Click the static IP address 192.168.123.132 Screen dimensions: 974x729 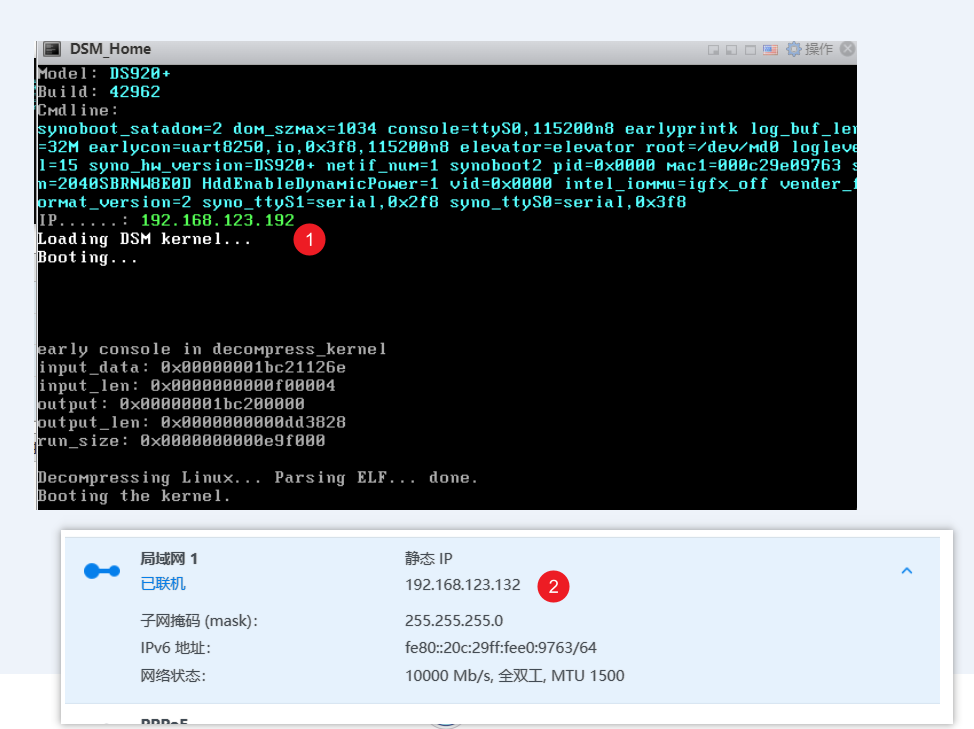[x=462, y=585]
